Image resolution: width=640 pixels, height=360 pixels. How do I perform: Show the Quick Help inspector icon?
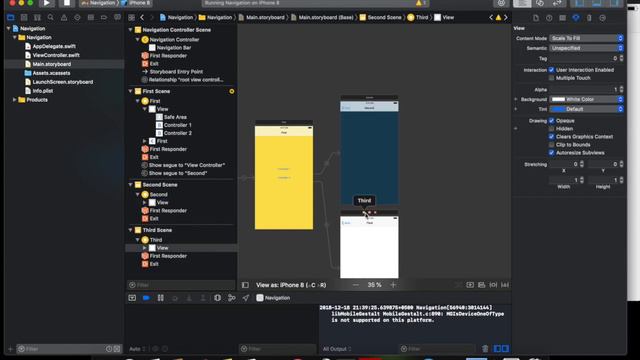(549, 18)
